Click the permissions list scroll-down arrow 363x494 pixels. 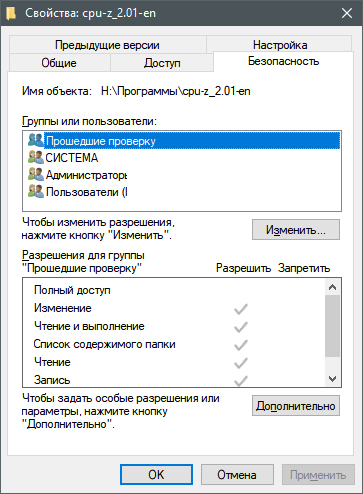tap(332, 379)
